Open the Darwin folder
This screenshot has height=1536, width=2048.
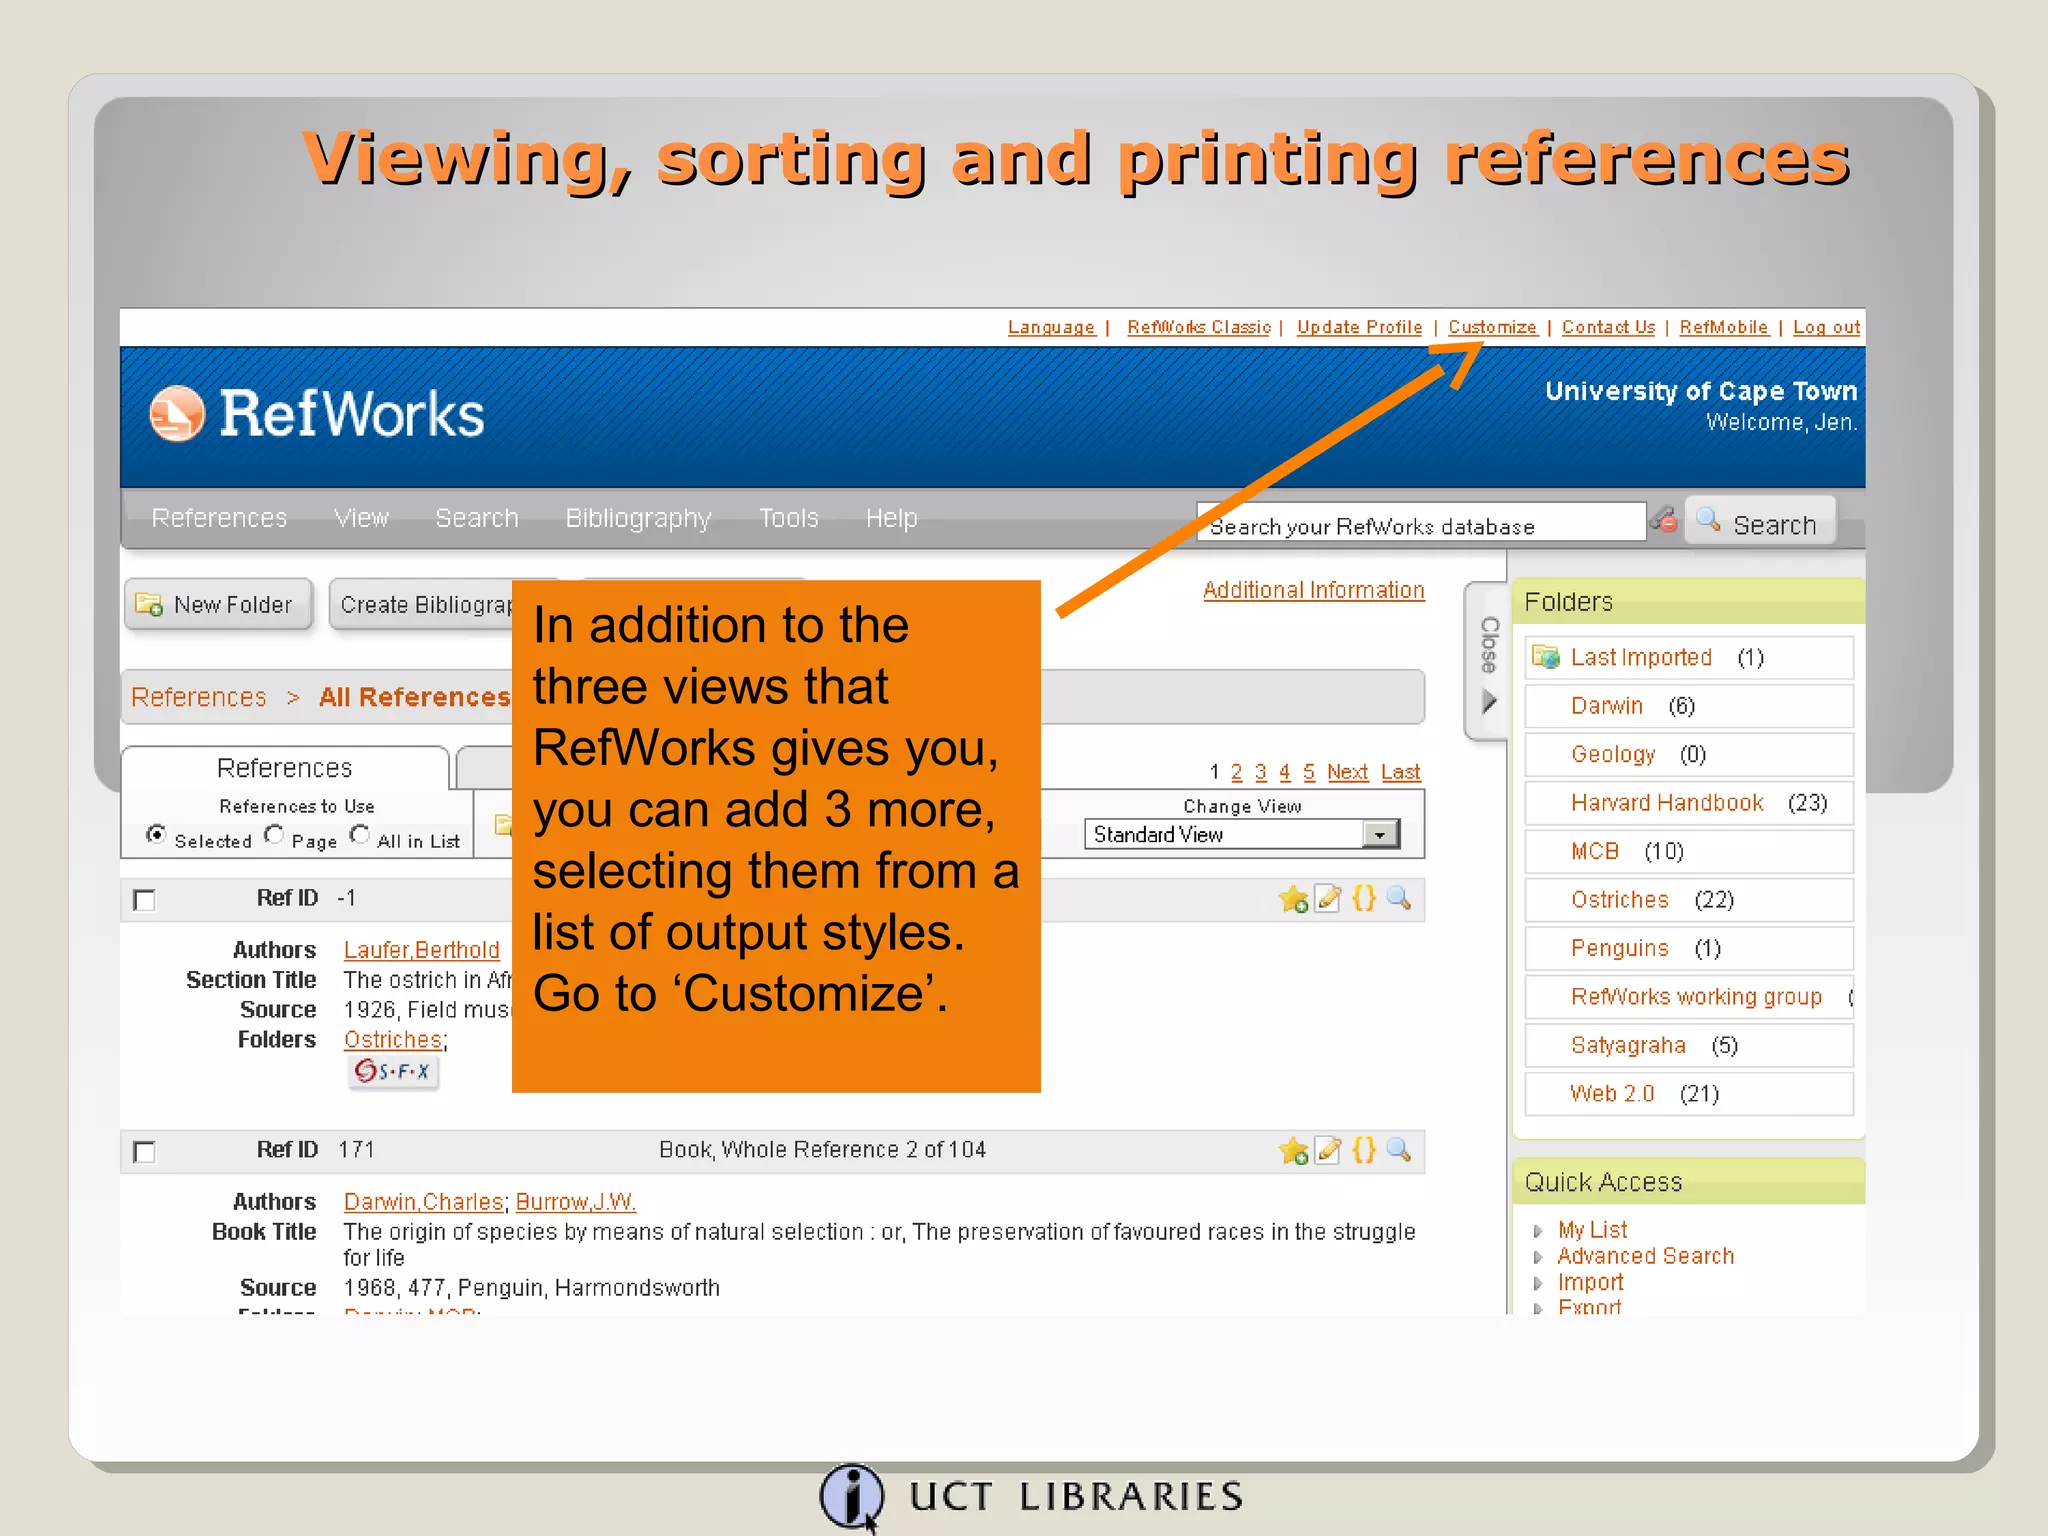click(x=1606, y=706)
